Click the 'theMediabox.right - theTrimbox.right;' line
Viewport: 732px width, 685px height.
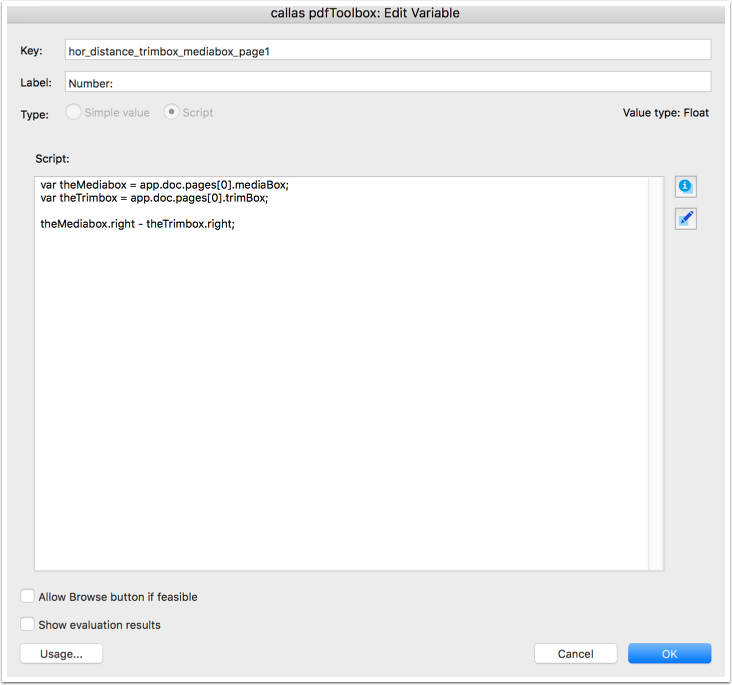[138, 224]
